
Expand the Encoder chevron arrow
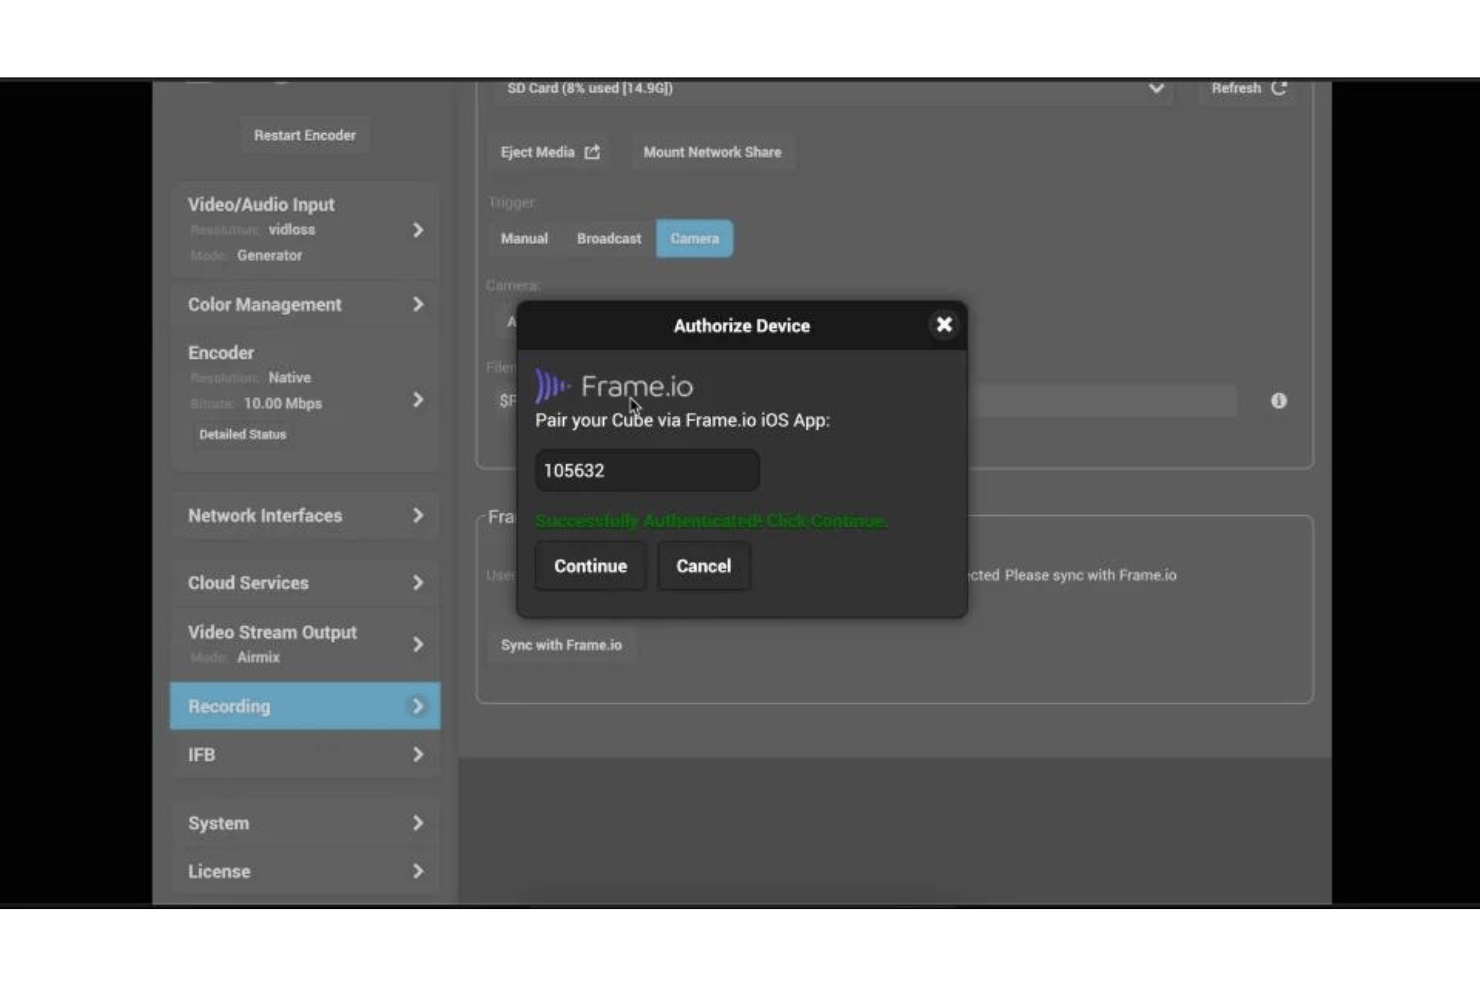(418, 400)
